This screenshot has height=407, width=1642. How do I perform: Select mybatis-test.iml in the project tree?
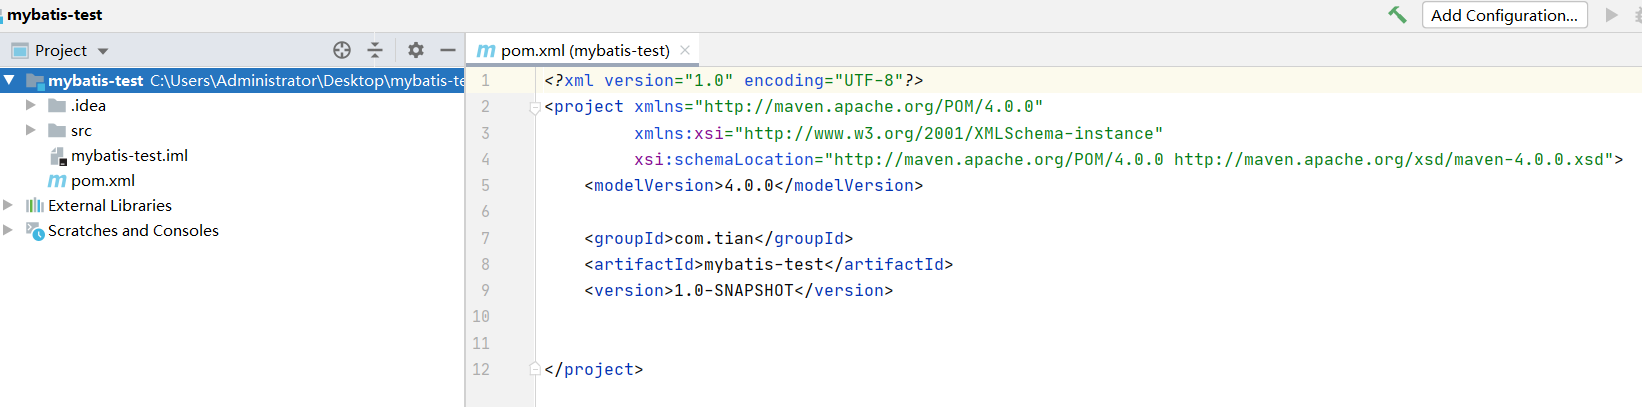pyautogui.click(x=129, y=156)
